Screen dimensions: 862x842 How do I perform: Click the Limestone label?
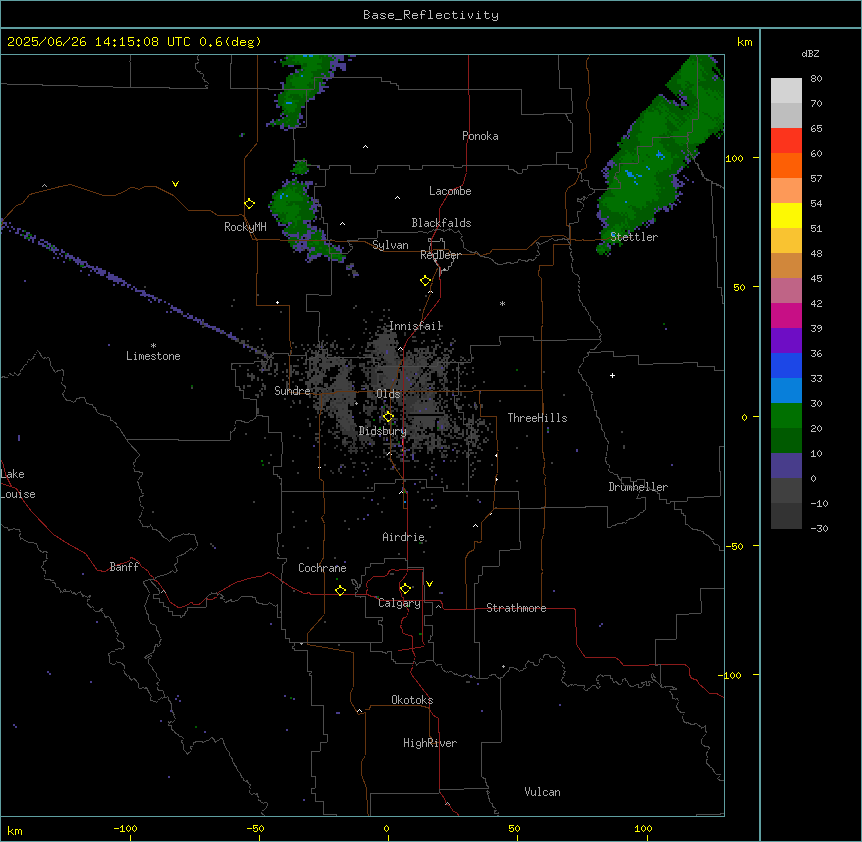point(153,356)
